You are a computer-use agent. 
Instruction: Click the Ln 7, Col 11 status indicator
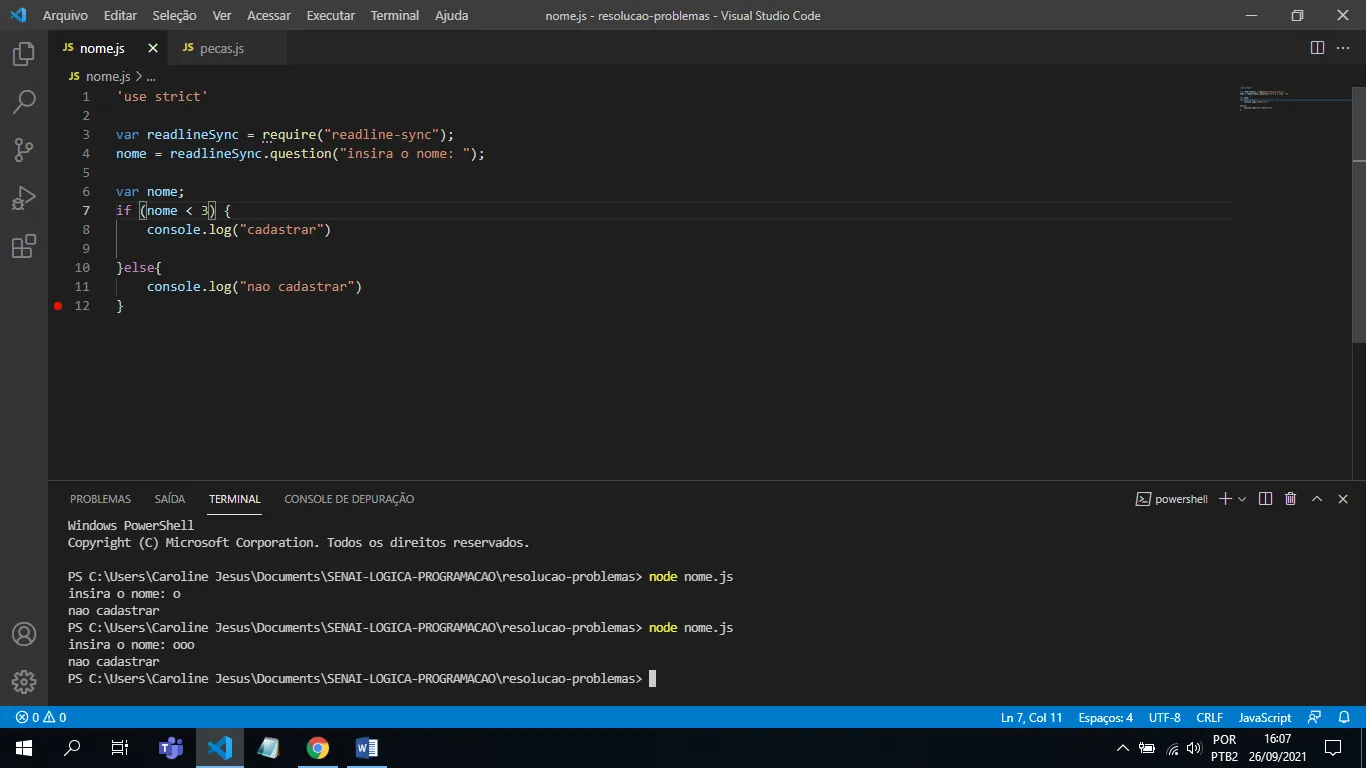pos(1031,717)
